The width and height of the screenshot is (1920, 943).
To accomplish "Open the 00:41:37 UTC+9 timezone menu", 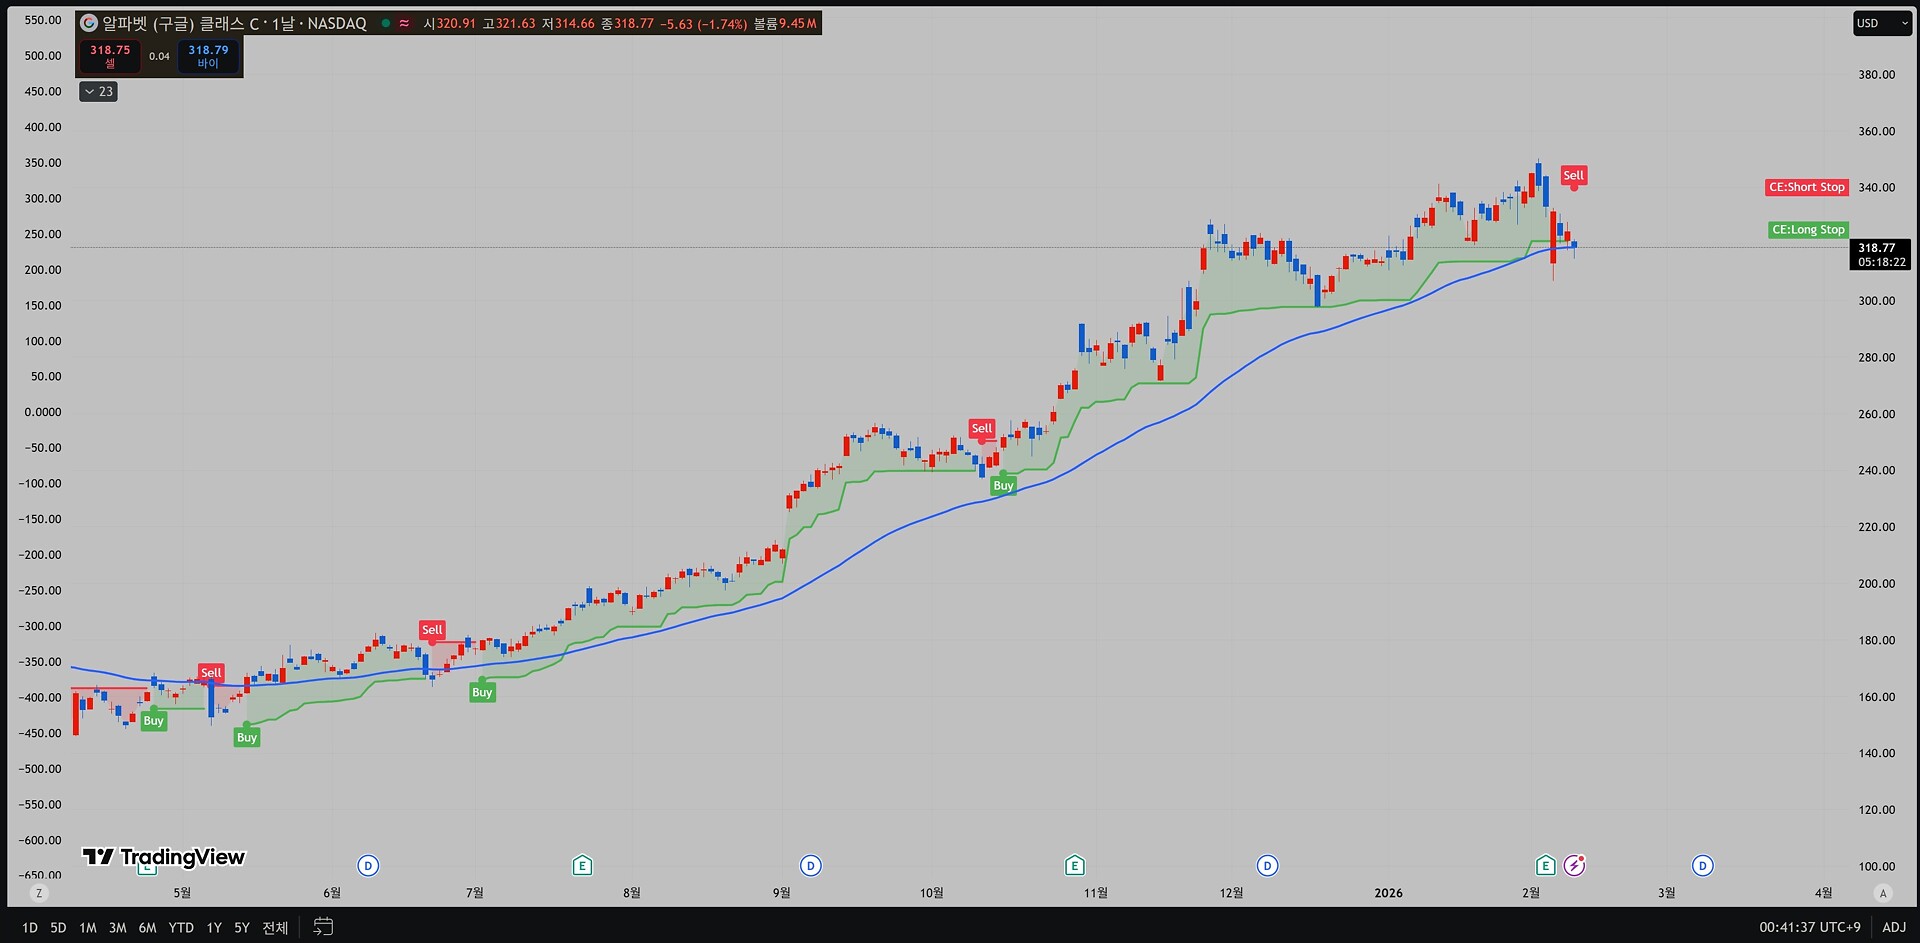I will coord(1810,927).
